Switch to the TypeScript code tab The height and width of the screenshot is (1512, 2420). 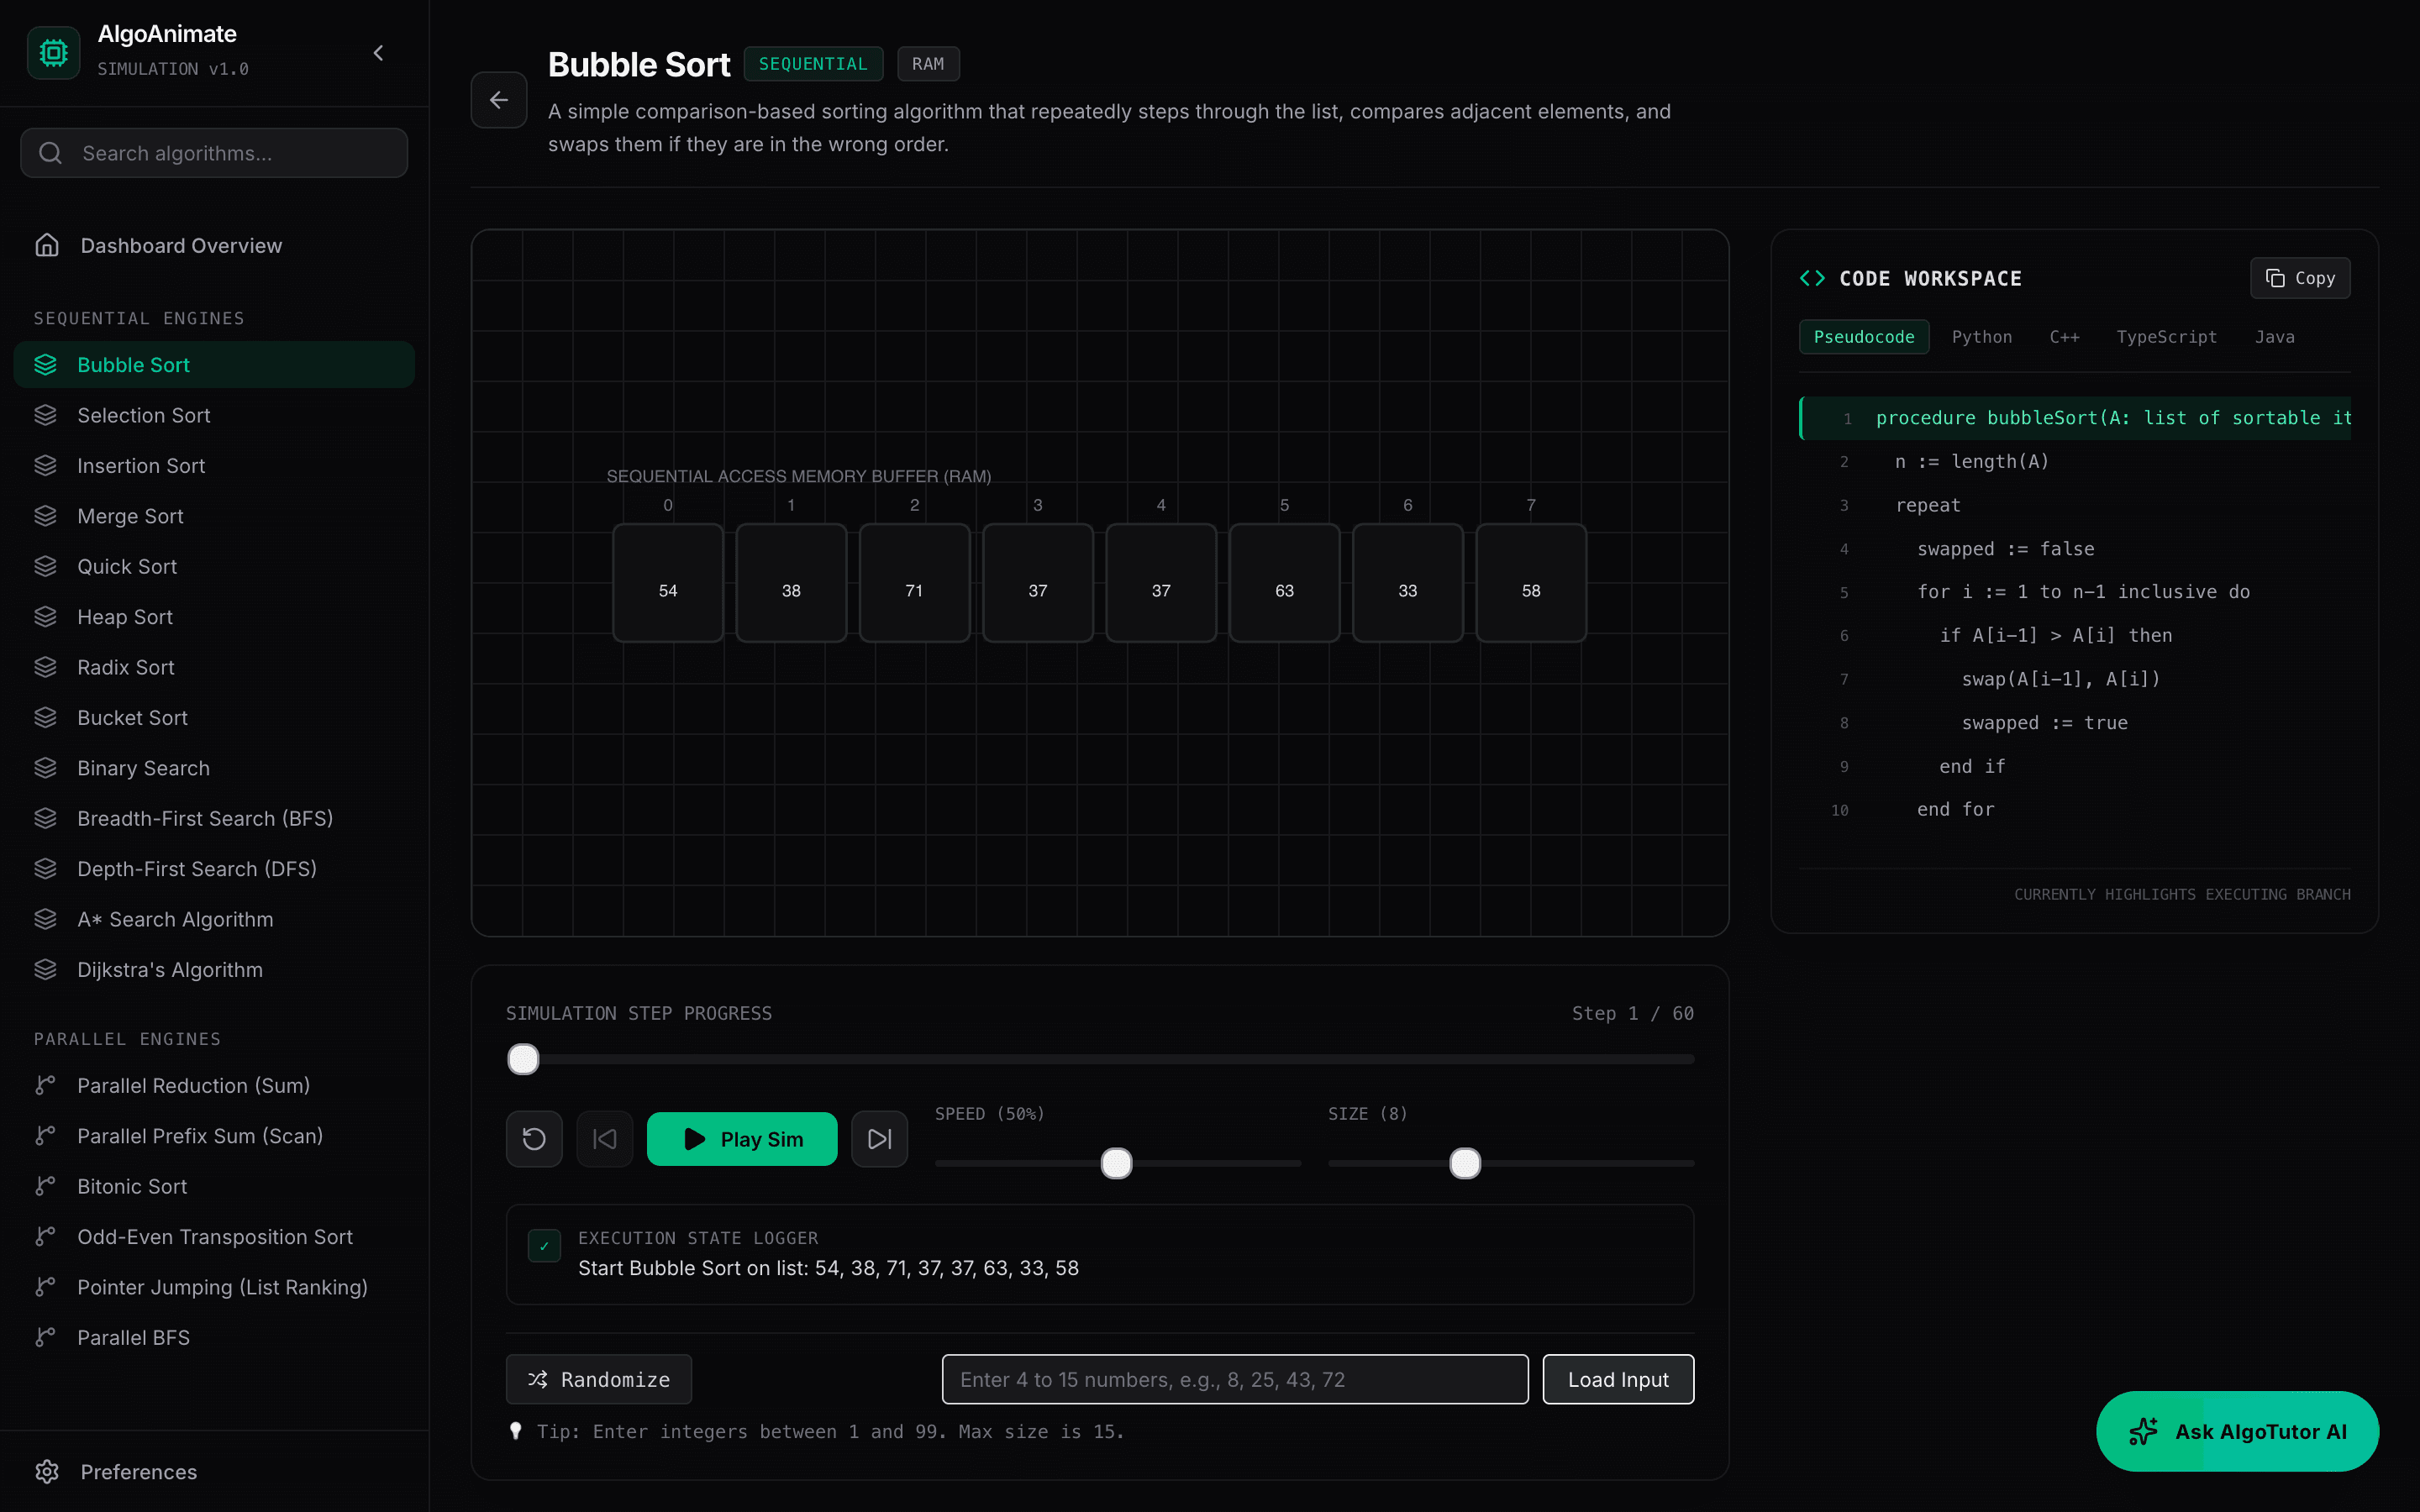tap(2166, 337)
